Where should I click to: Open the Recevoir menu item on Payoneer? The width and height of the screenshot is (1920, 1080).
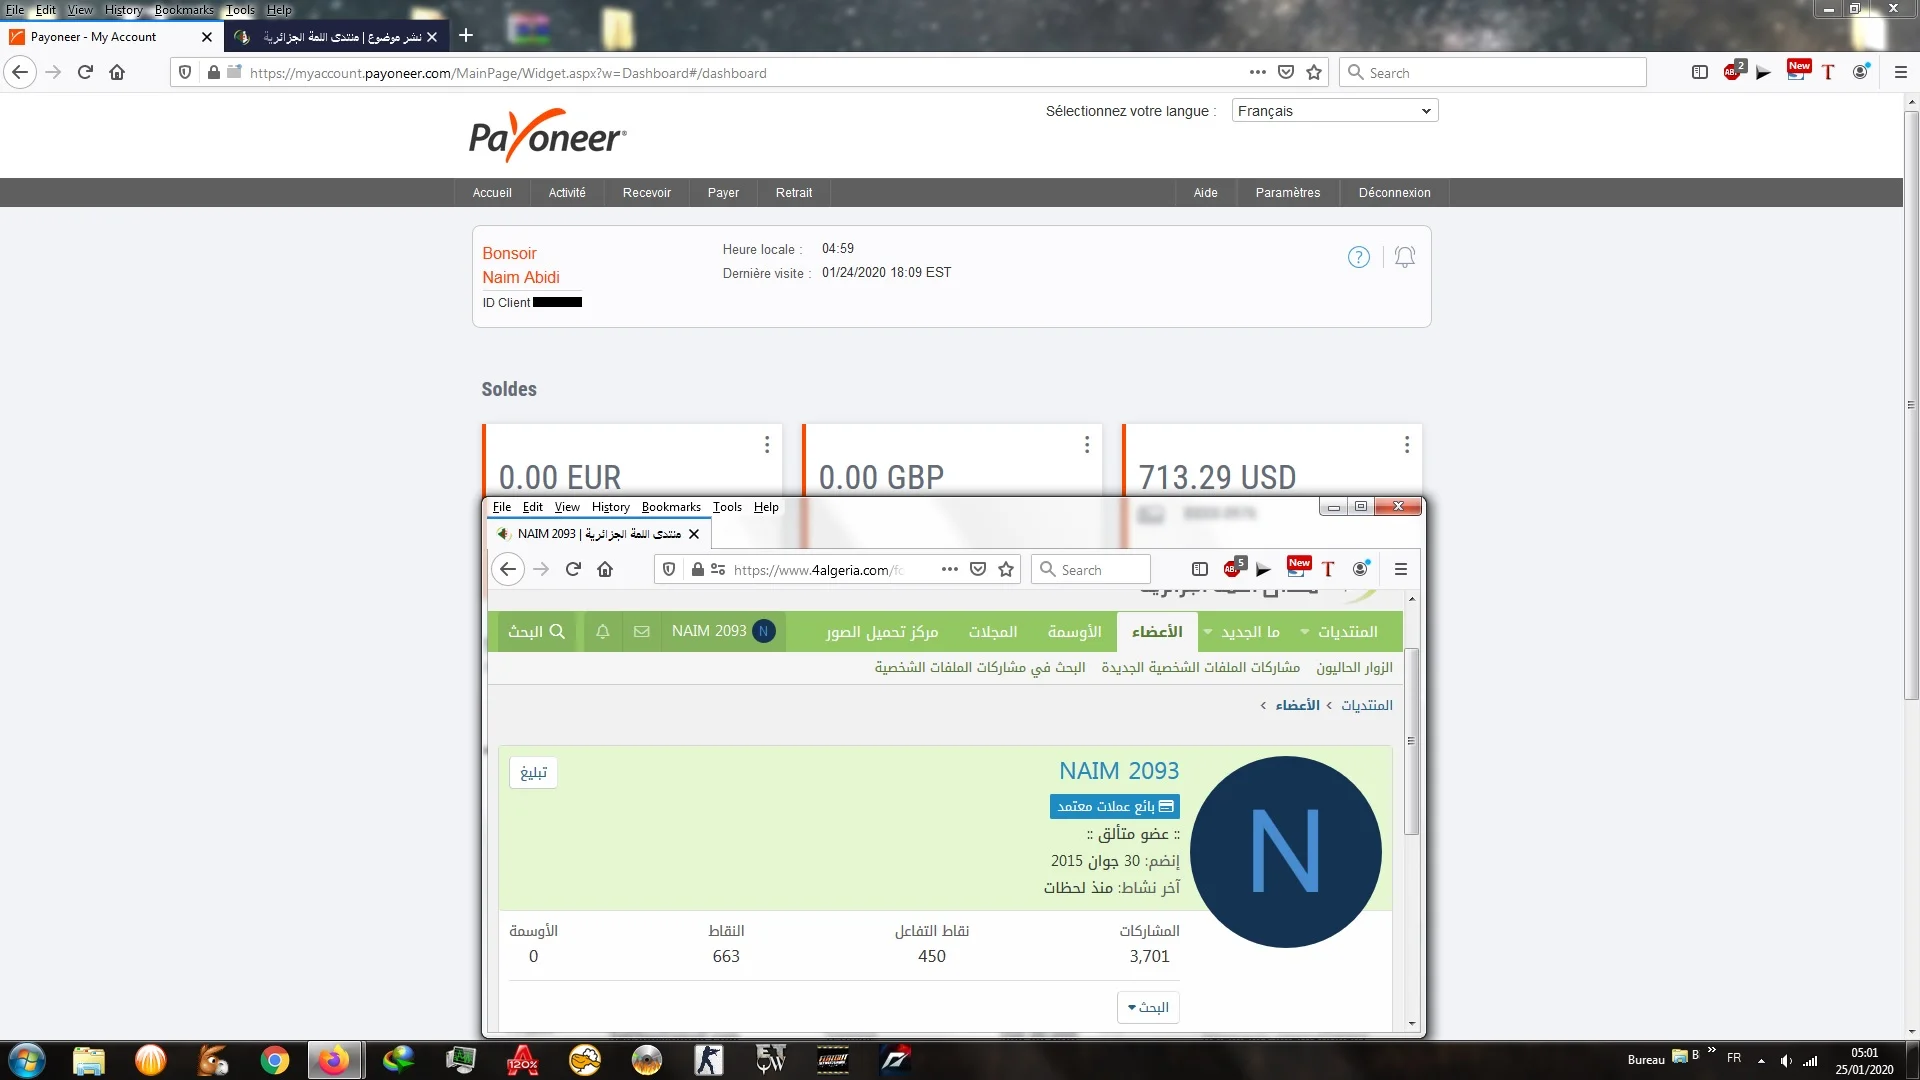point(647,193)
